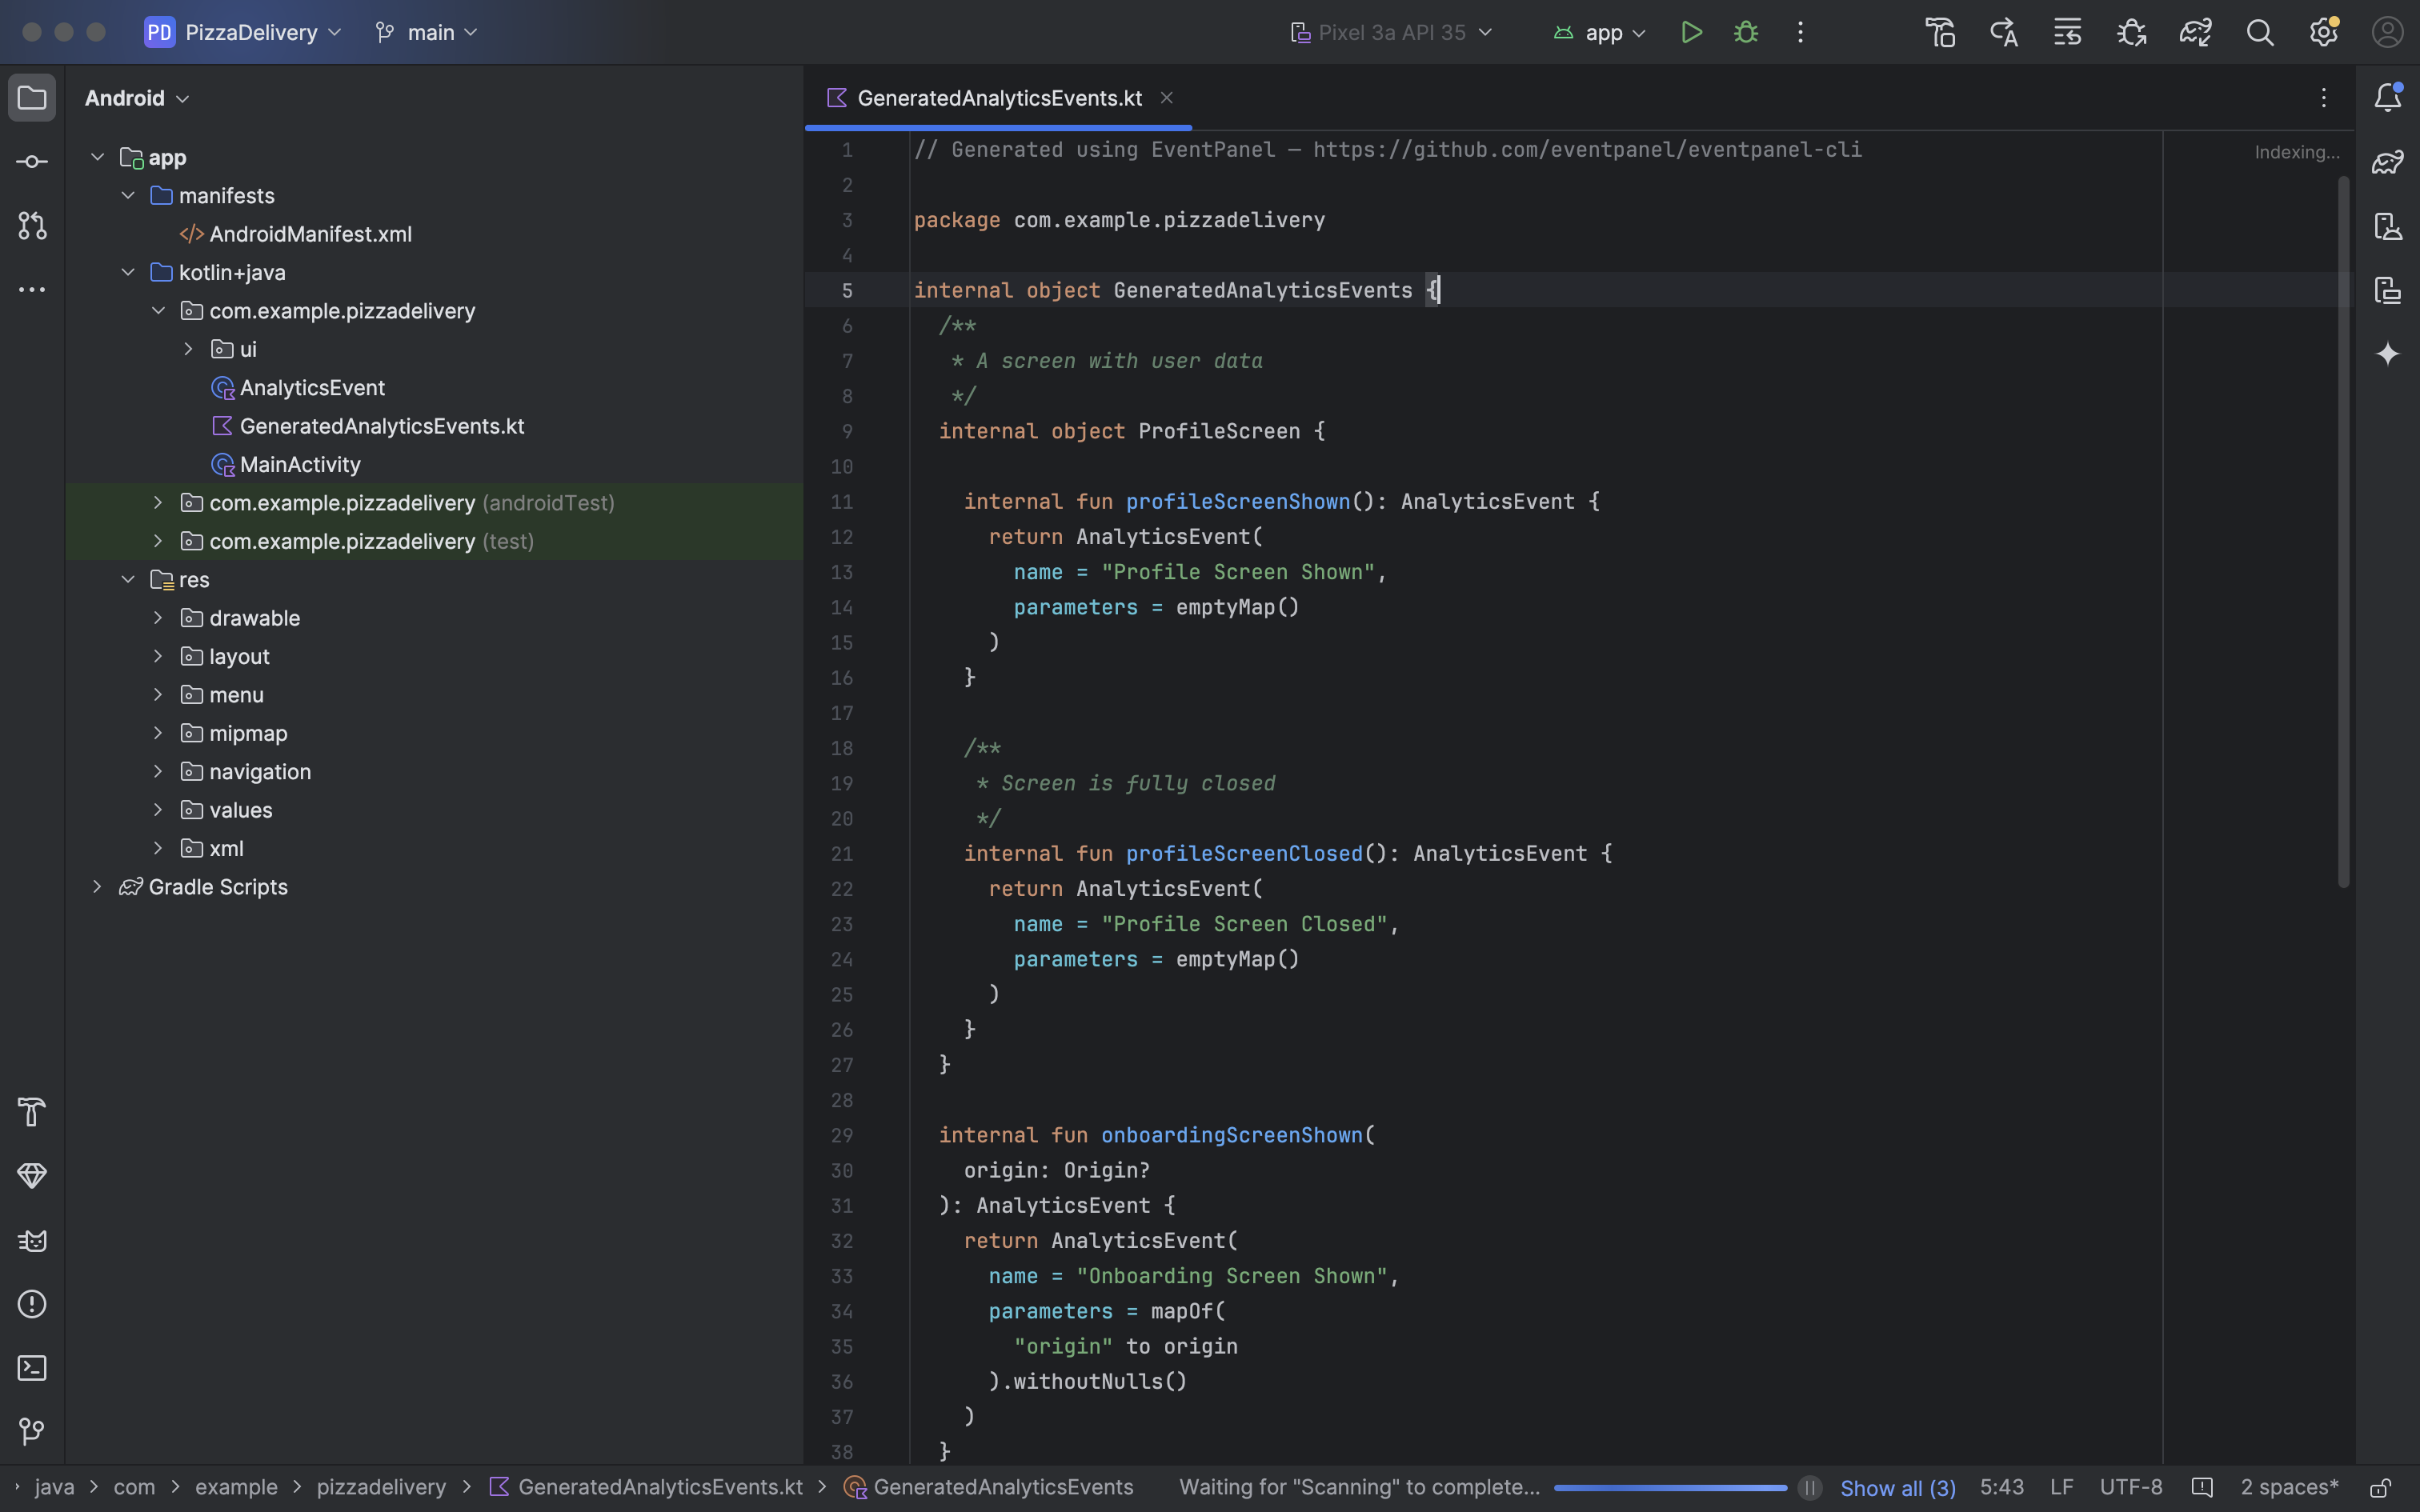2420x1512 pixels.
Task: Open the Terminal tool window
Action: tap(32, 1368)
